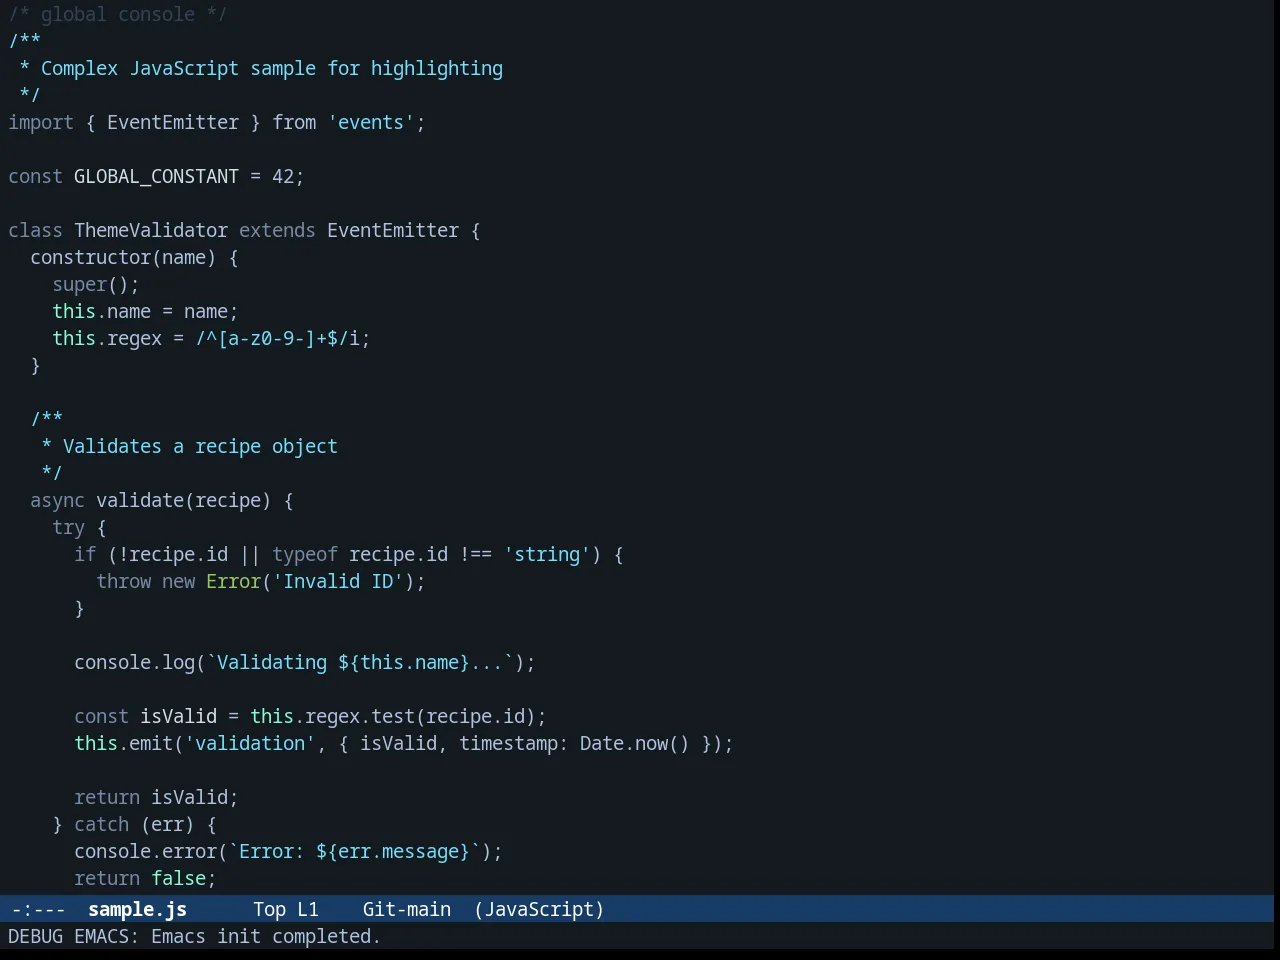The height and width of the screenshot is (960, 1280).
Task: Click the 'super();' call
Action: 96,284
